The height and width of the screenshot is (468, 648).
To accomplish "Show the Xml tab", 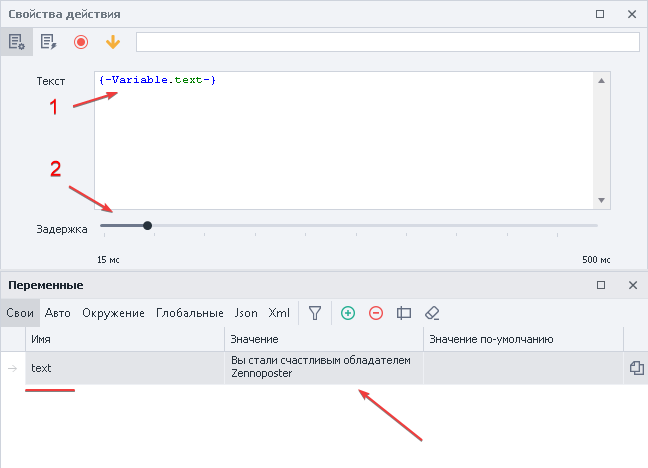I will (279, 313).
